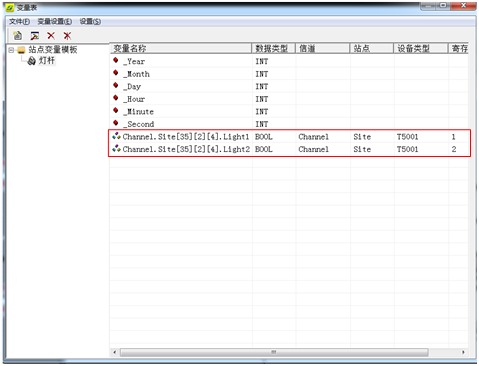The height and width of the screenshot is (366, 479).
Task: Collapse the 站点变量模板 tree node
Action: (11, 50)
